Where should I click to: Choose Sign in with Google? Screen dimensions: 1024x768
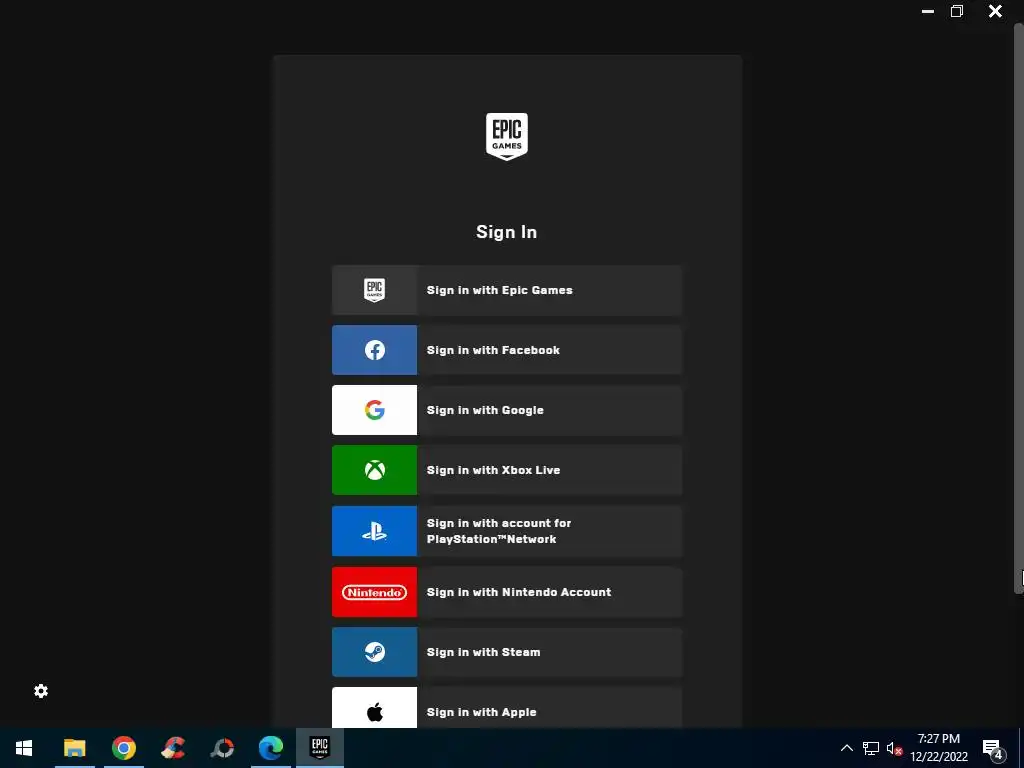tap(507, 410)
